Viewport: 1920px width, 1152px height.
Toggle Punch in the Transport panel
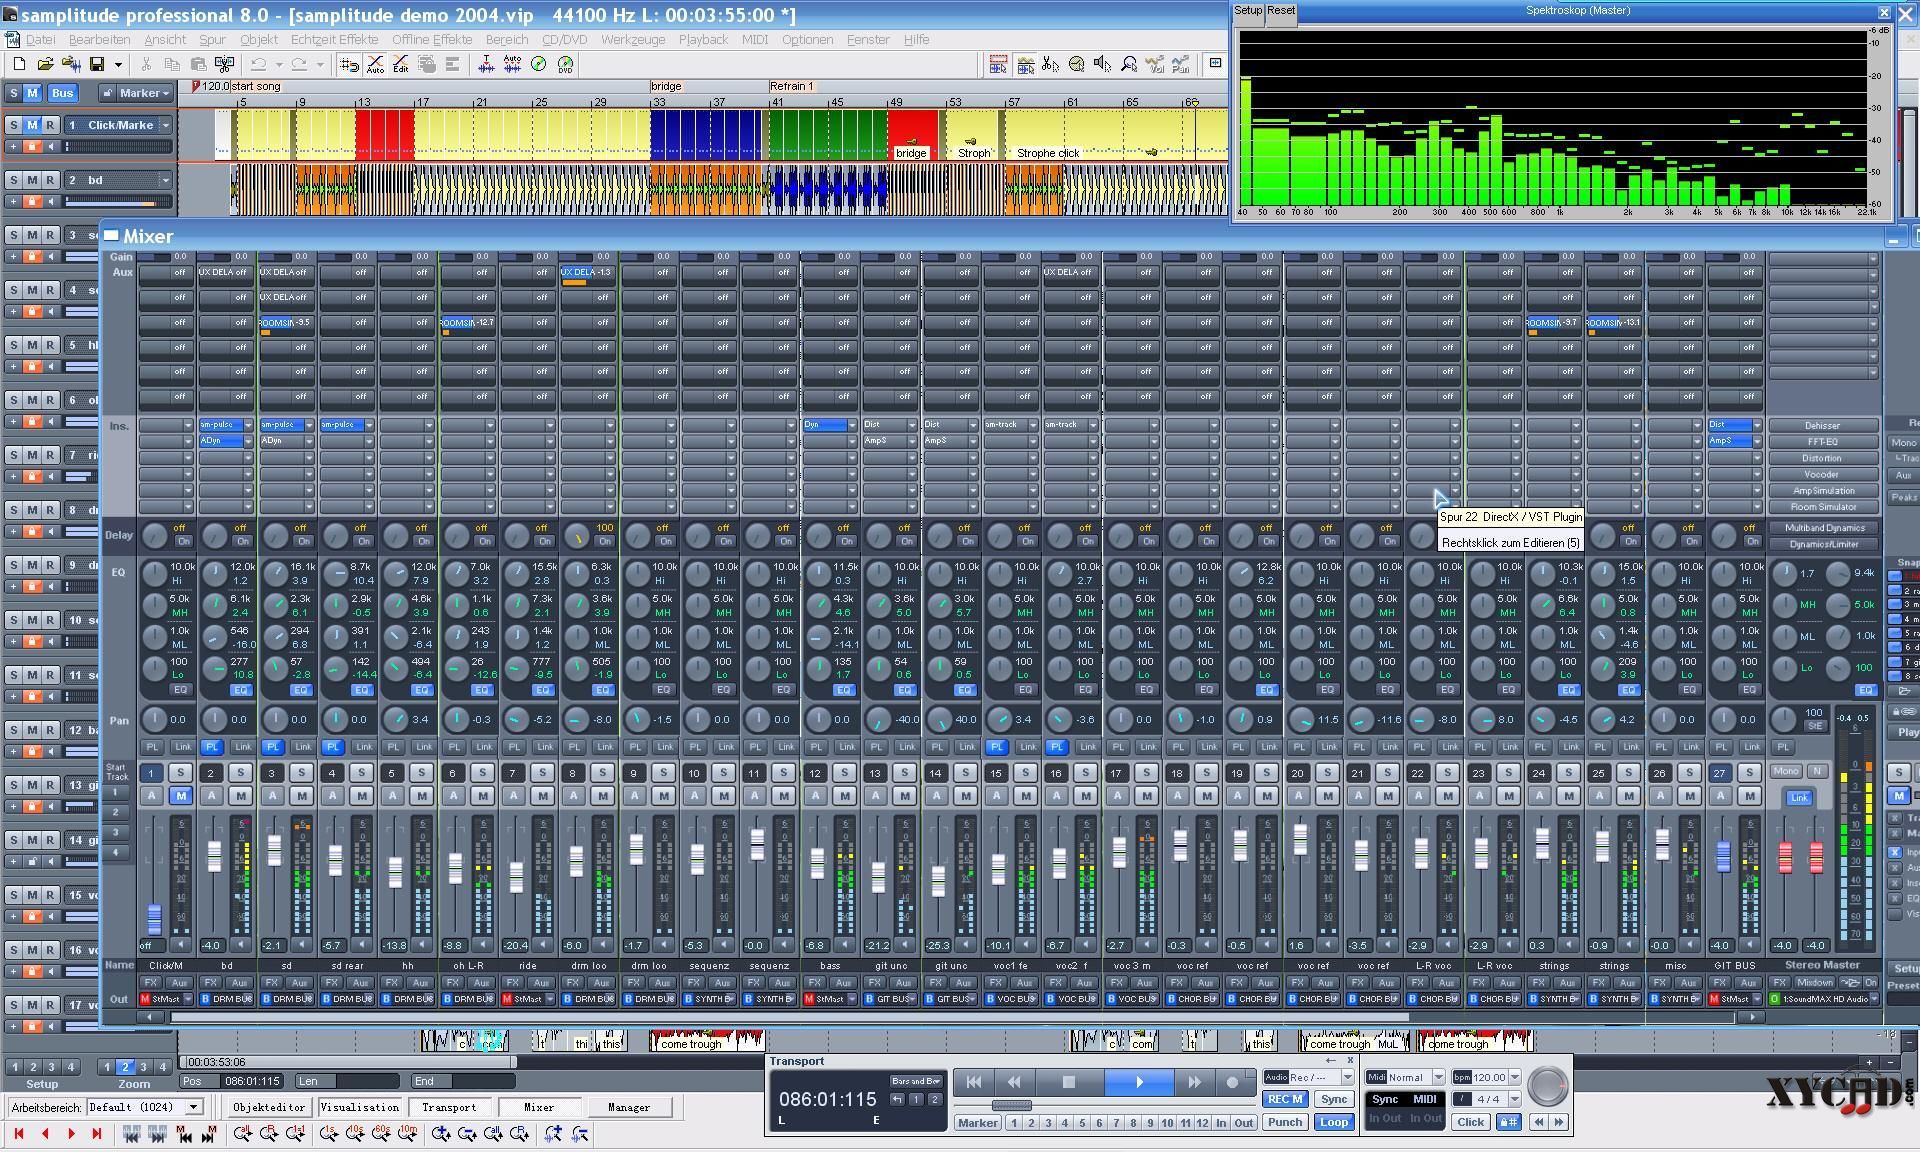[x=1285, y=1122]
